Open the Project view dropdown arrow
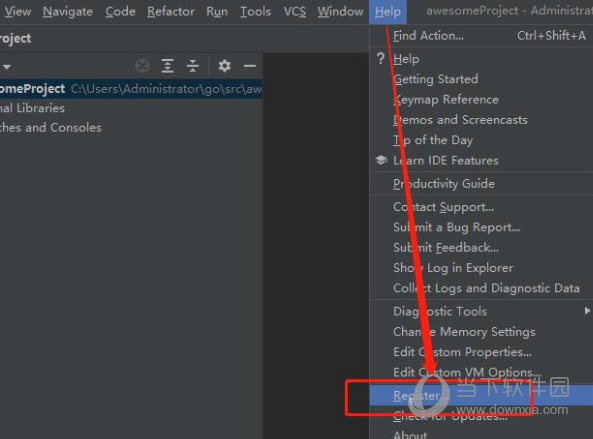The height and width of the screenshot is (439, 593). point(7,67)
